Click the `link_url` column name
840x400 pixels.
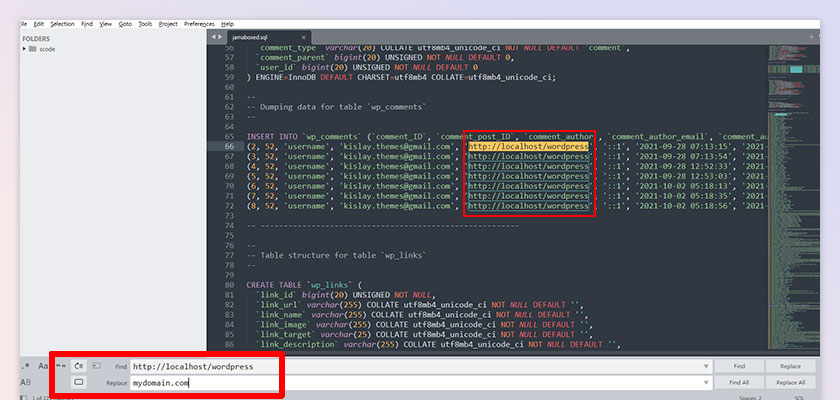[281, 305]
